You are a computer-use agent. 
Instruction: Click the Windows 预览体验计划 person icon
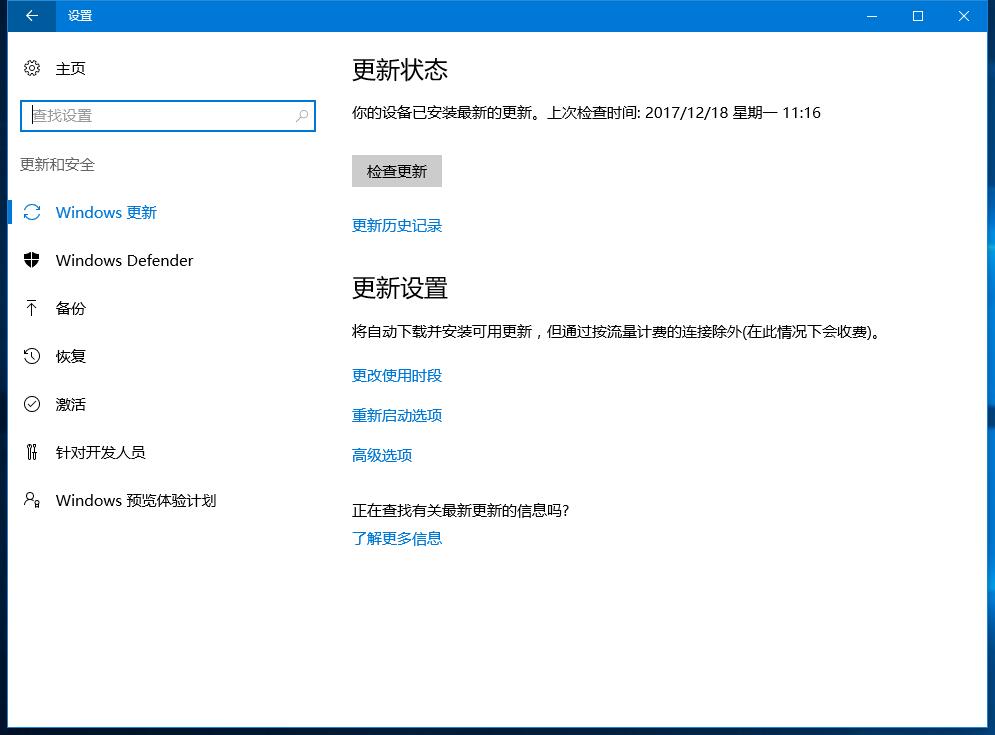pyautogui.click(x=32, y=500)
